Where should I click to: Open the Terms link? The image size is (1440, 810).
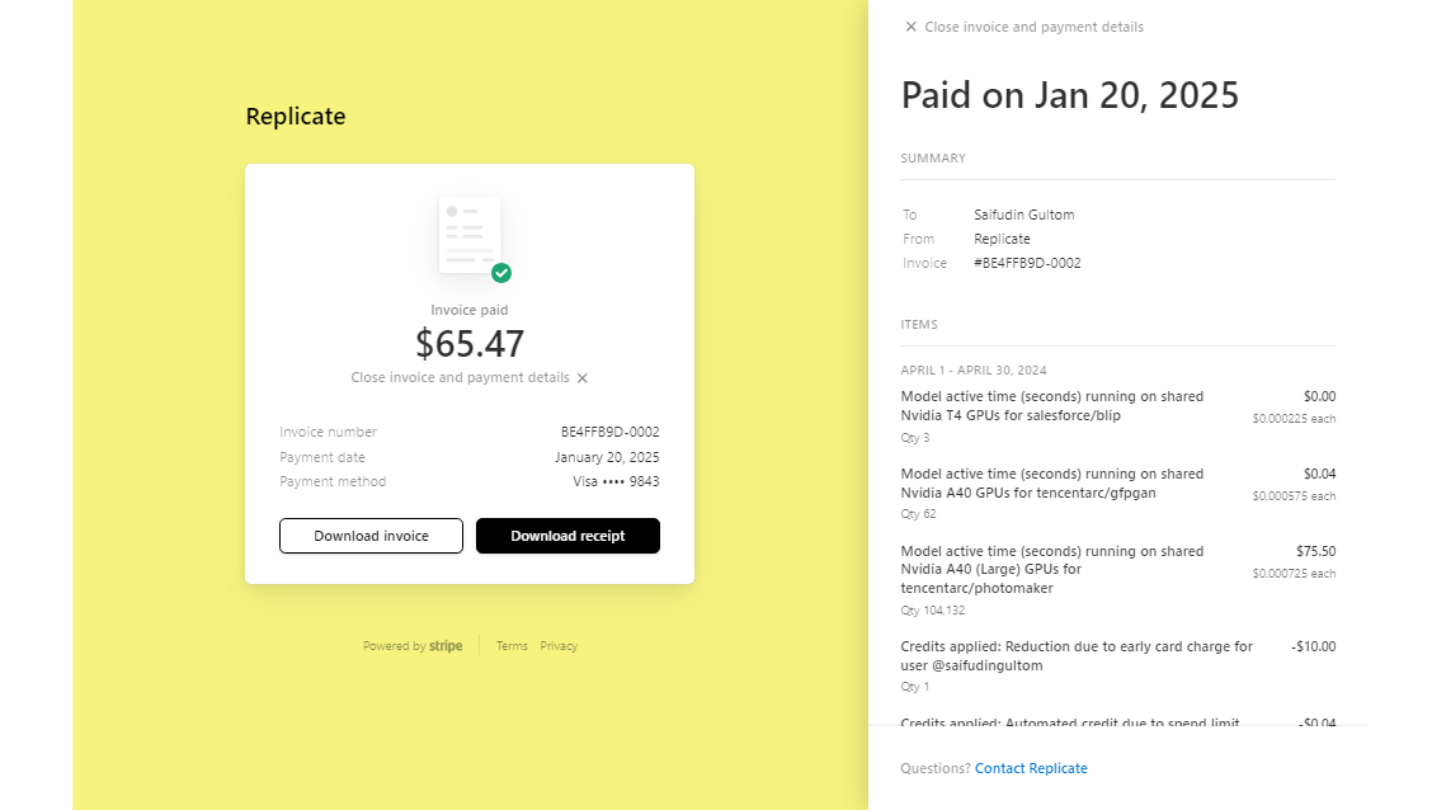[x=512, y=646]
